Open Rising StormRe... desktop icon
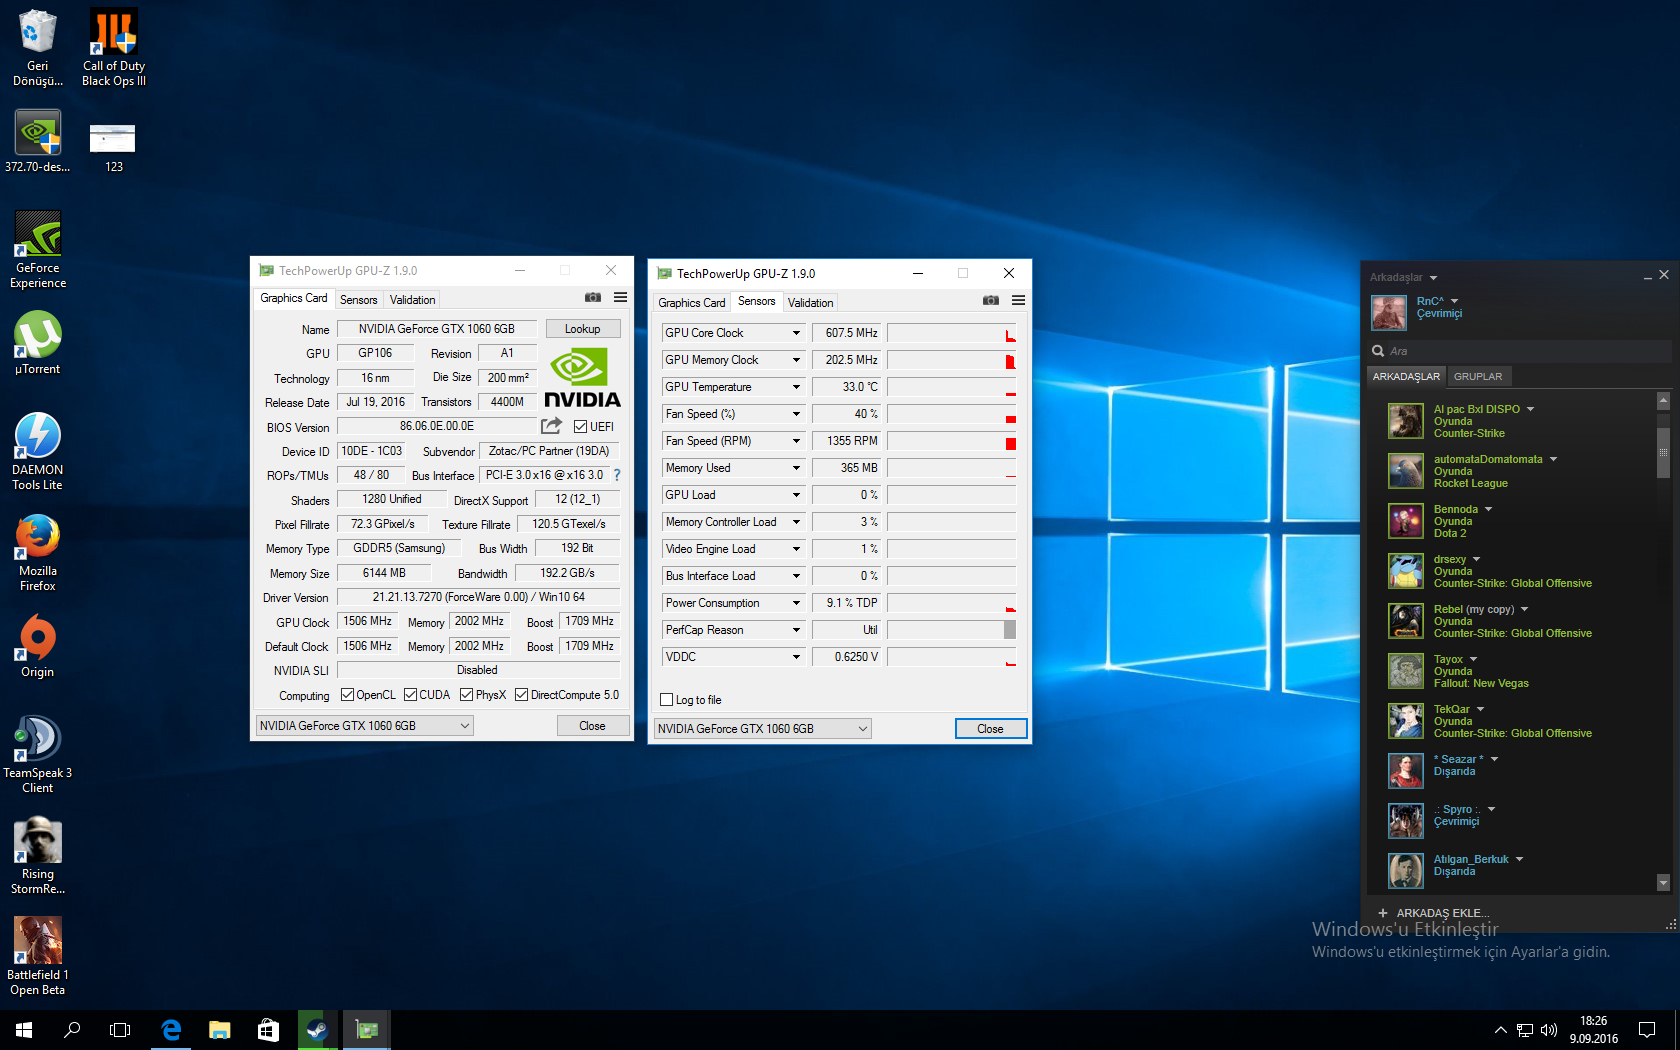 (38, 855)
